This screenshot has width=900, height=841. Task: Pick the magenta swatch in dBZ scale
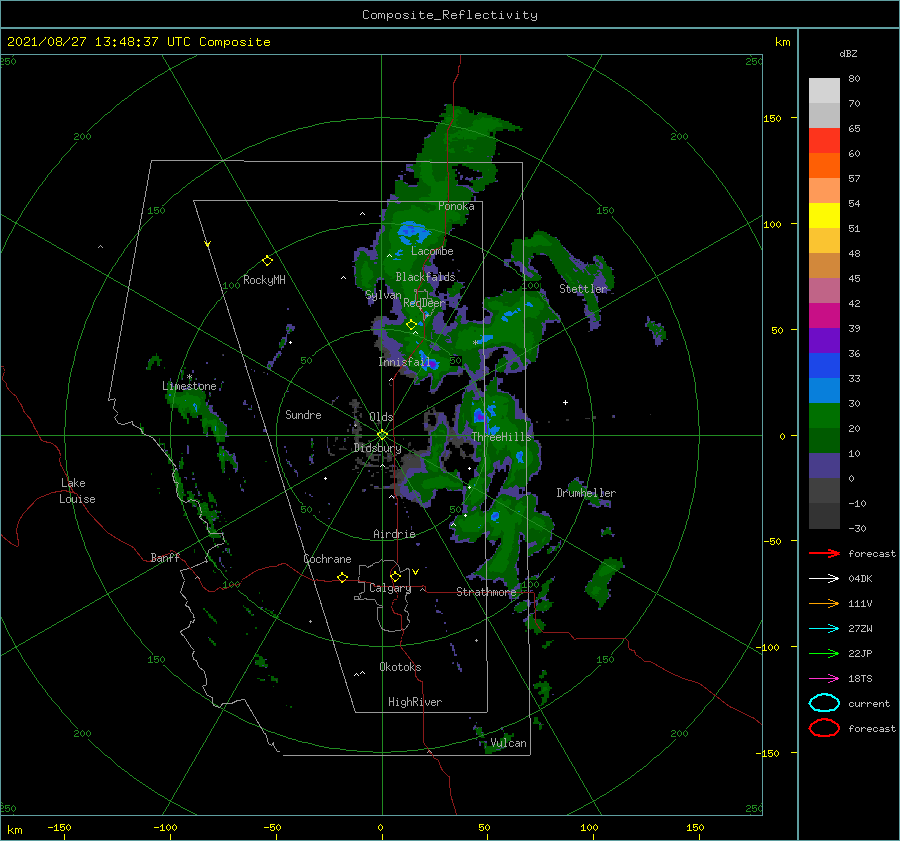824,316
